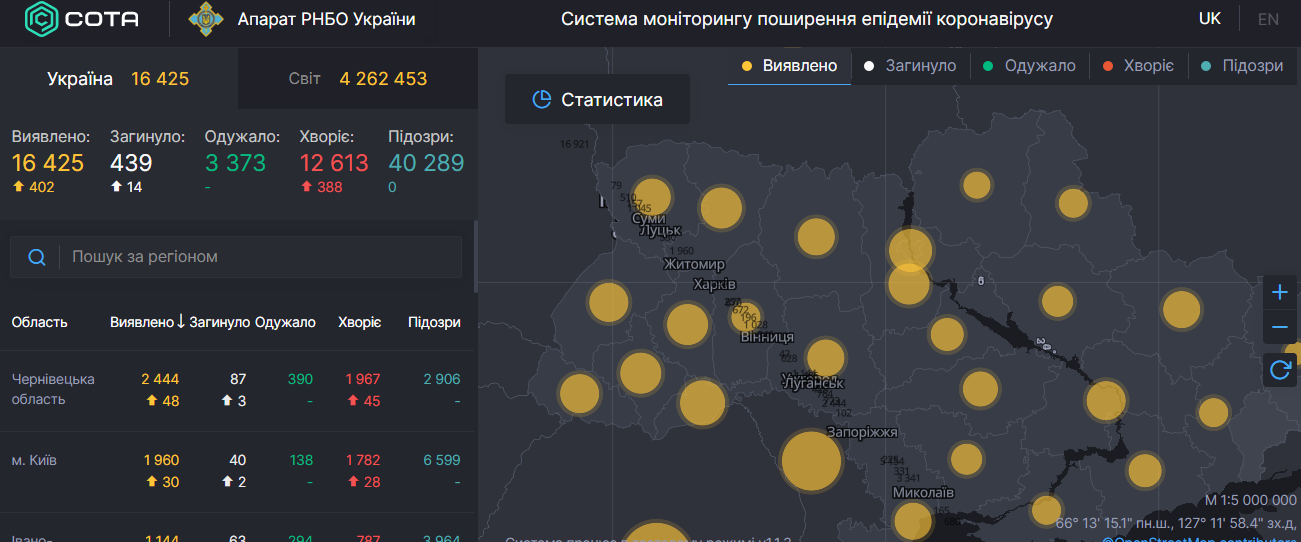1301x542 pixels.
Task: Click Чернівецька sick count 1 967
Action: [363, 379]
